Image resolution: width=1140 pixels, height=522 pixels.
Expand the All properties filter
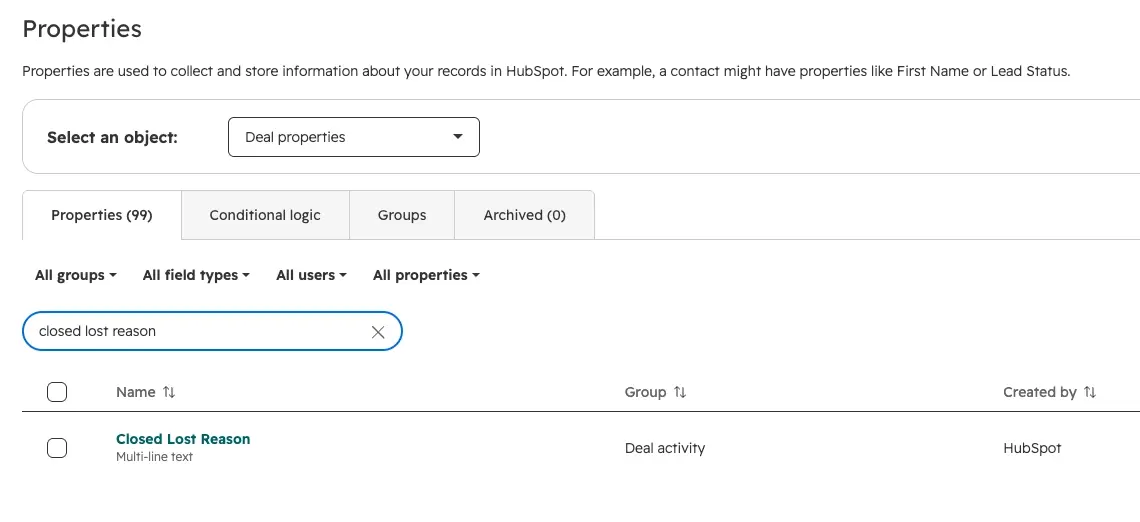pos(426,276)
